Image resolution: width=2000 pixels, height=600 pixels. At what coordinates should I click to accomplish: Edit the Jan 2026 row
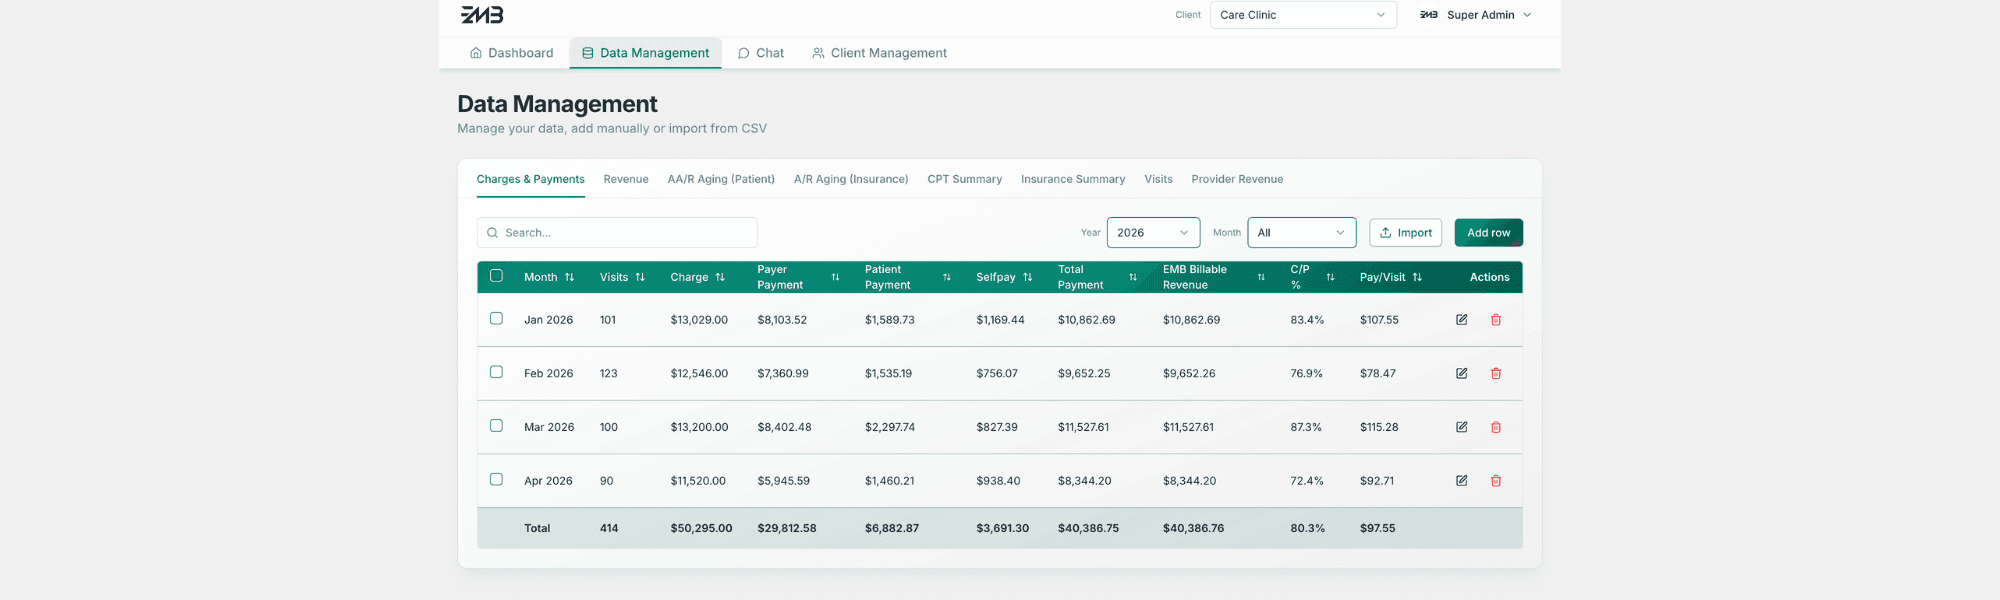tap(1461, 320)
